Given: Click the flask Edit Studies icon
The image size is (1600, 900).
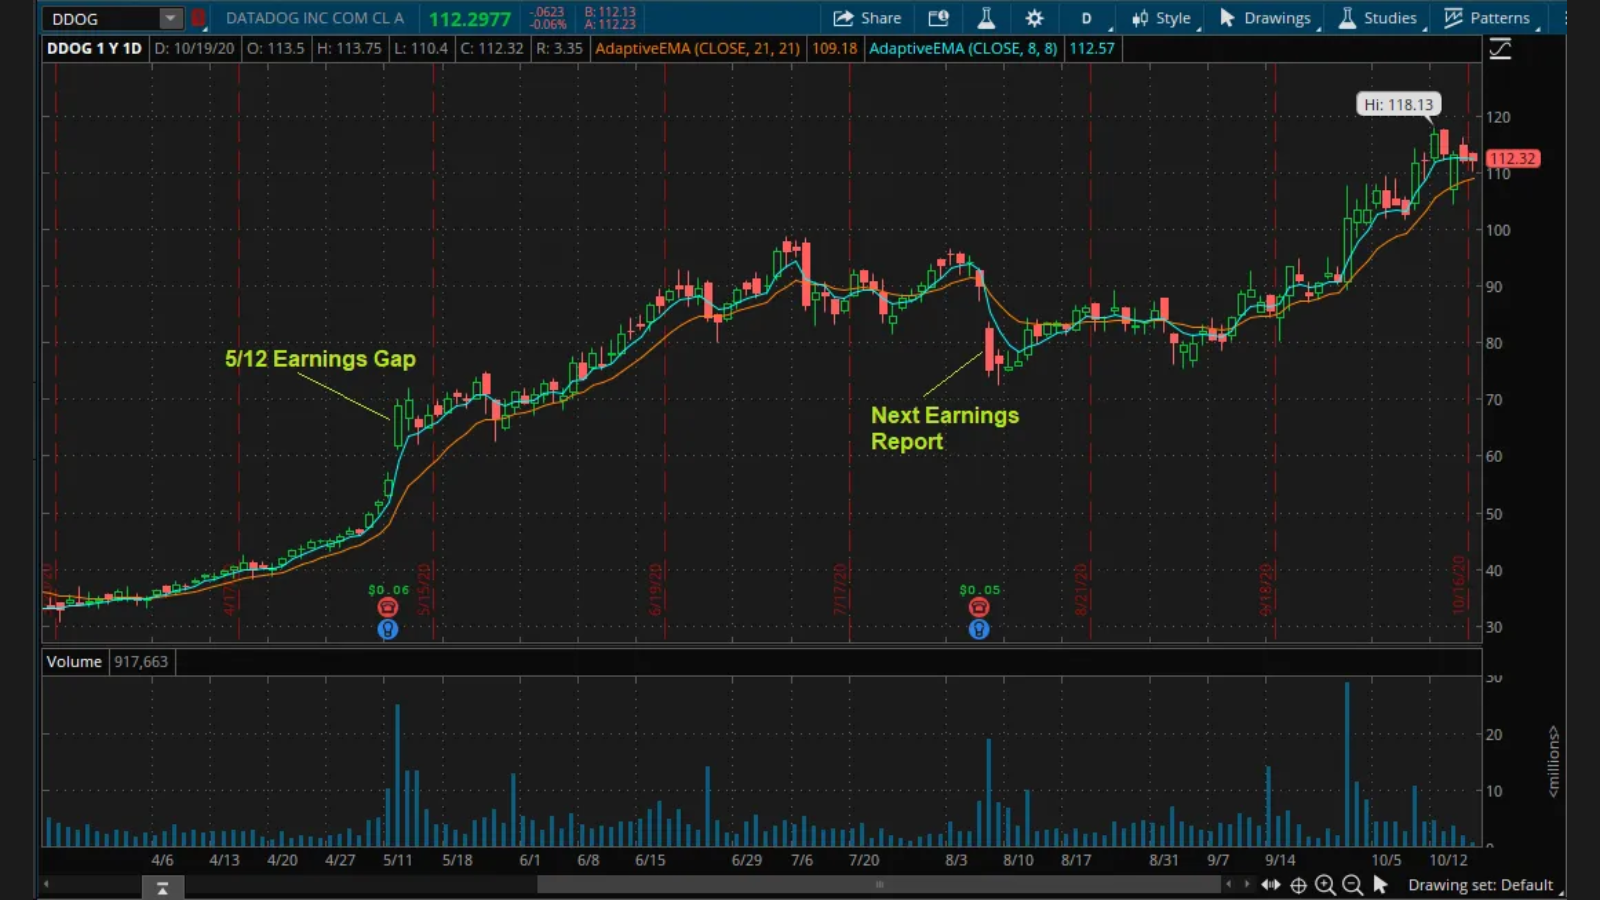Looking at the screenshot, I should [986, 18].
